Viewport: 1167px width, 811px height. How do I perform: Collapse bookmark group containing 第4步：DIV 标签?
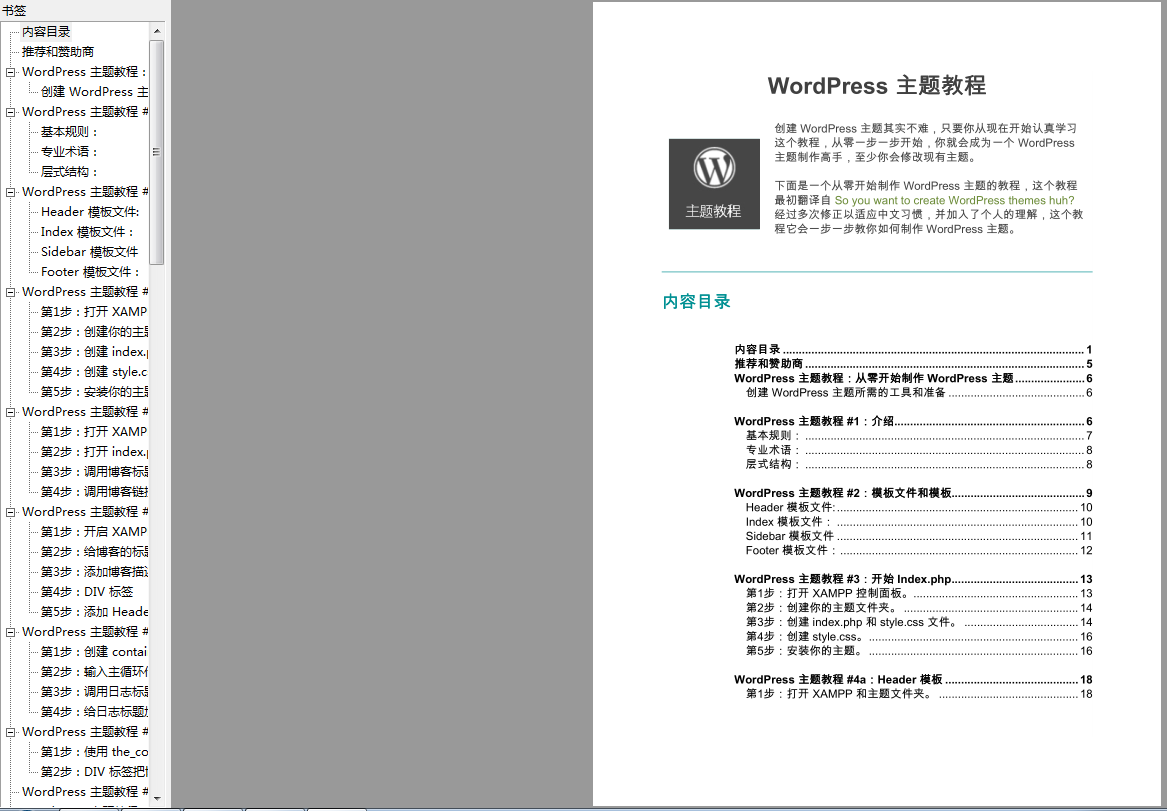click(10, 512)
